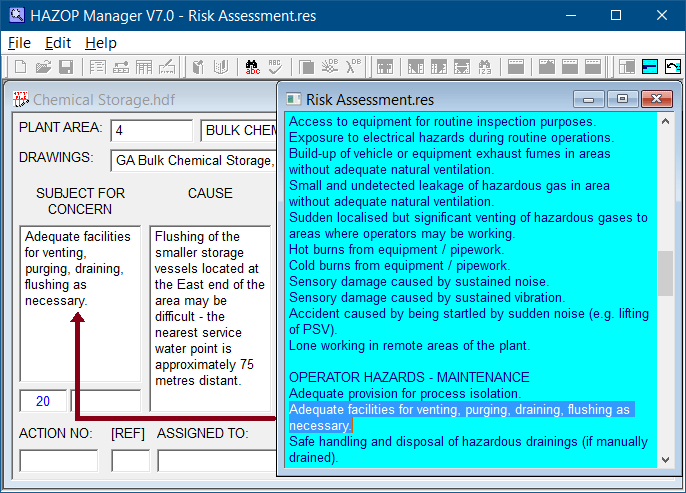This screenshot has height=493, width=686.
Task: Click the field containing blue number 20
Action: [43, 401]
